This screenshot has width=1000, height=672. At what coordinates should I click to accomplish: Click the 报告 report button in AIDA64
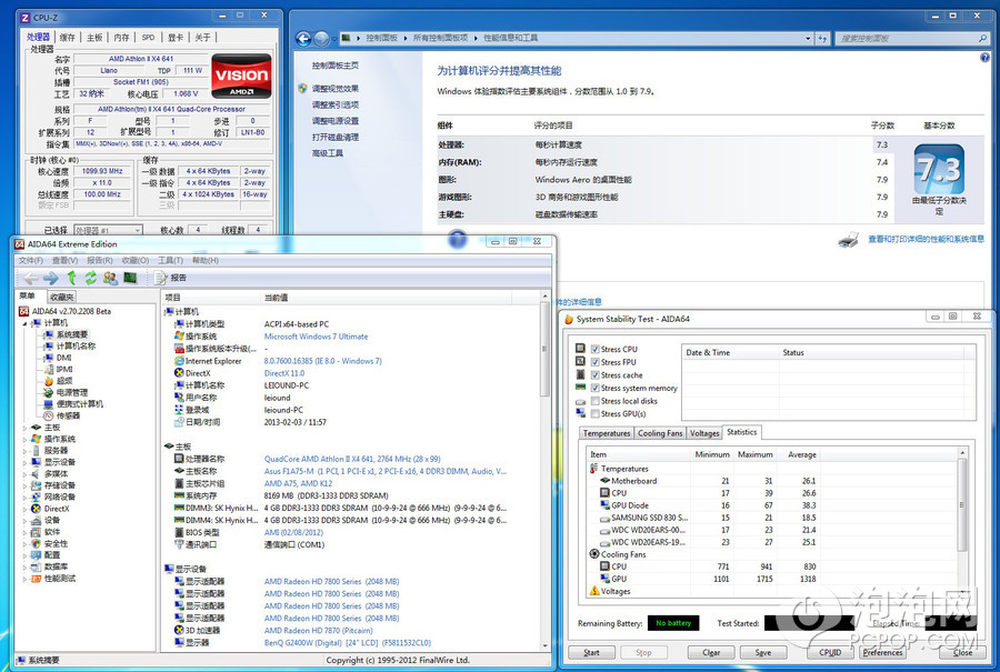click(171, 278)
